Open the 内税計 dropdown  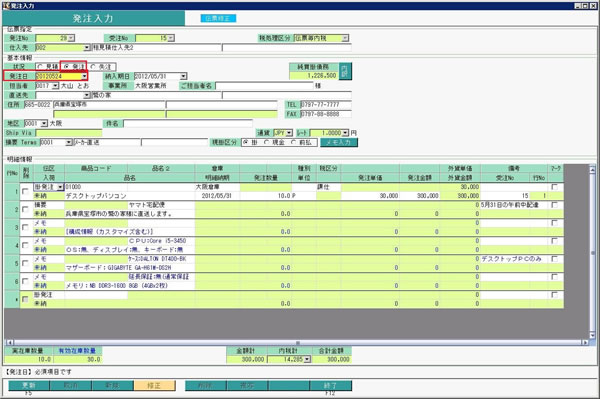(307, 359)
